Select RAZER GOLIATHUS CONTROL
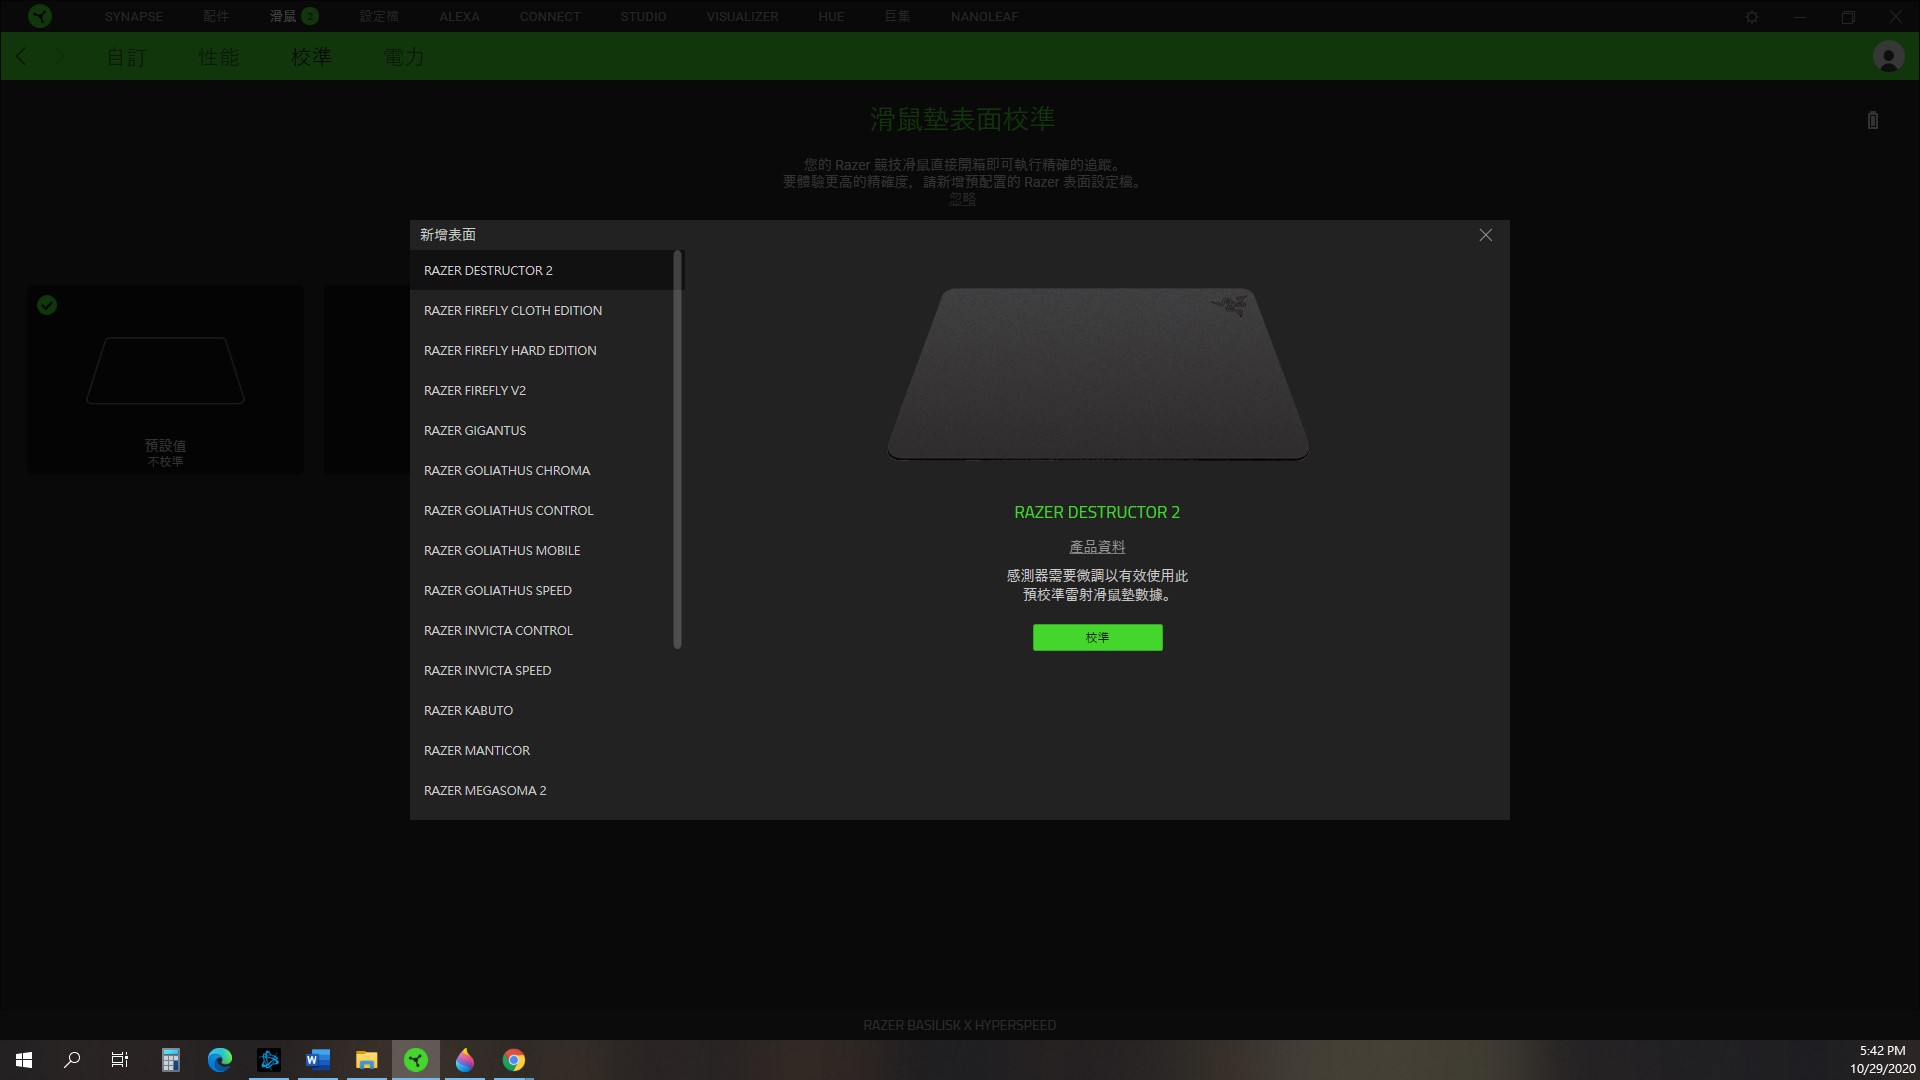This screenshot has height=1080, width=1920. click(542, 510)
